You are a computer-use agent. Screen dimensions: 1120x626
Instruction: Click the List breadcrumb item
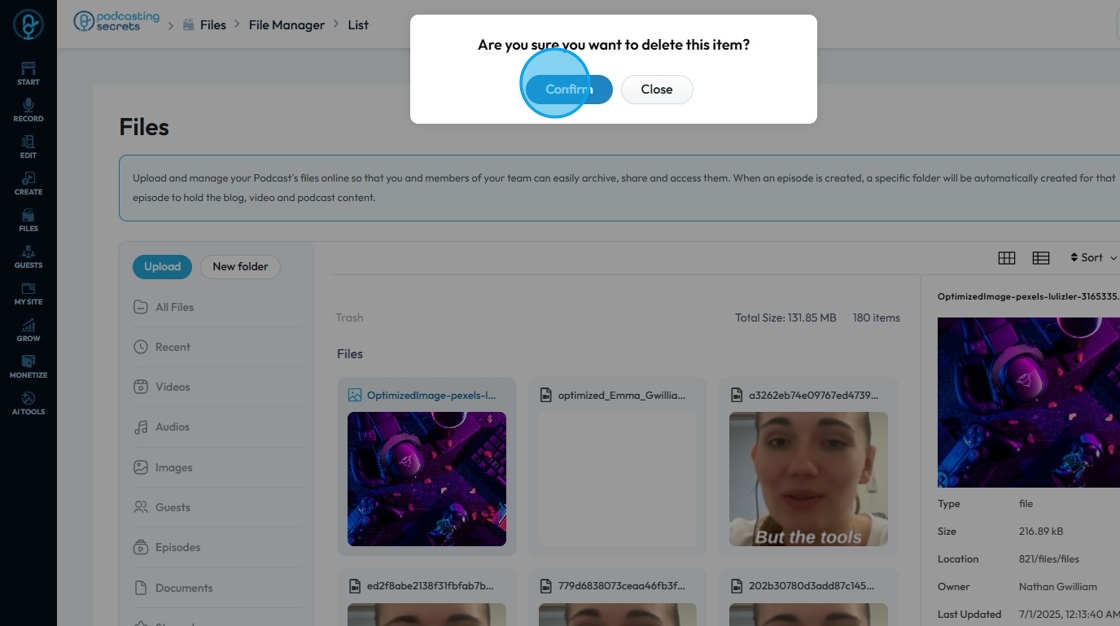coord(358,25)
